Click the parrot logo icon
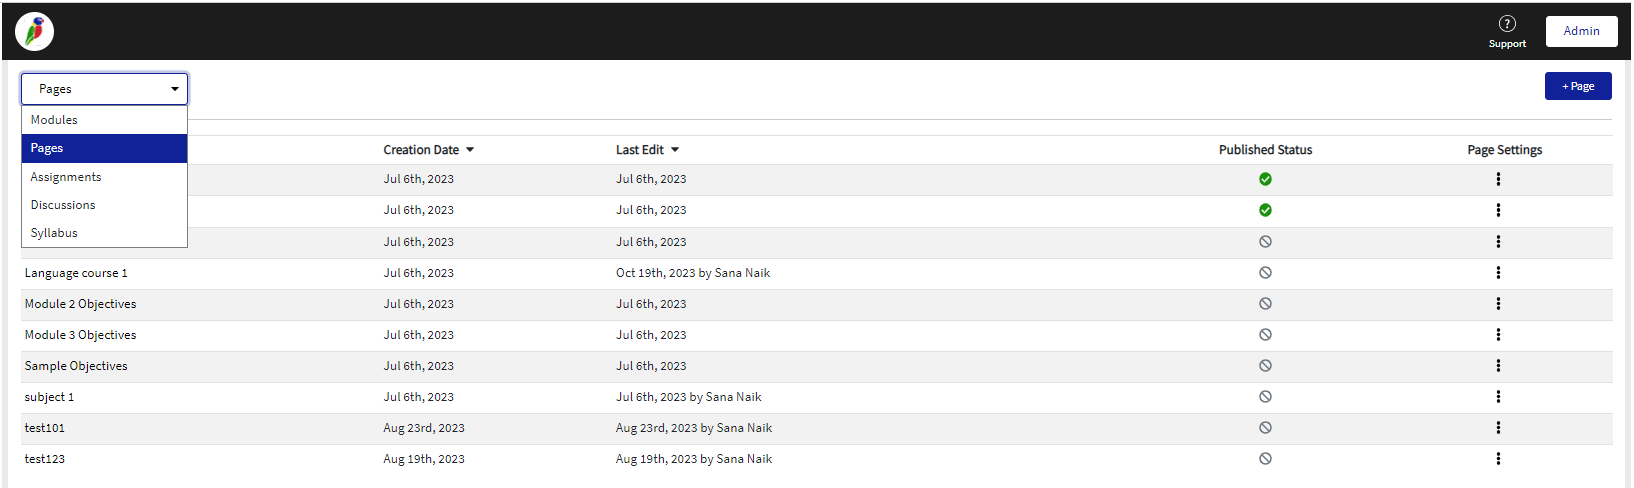Screen dimensions: 1634x488 34,32
